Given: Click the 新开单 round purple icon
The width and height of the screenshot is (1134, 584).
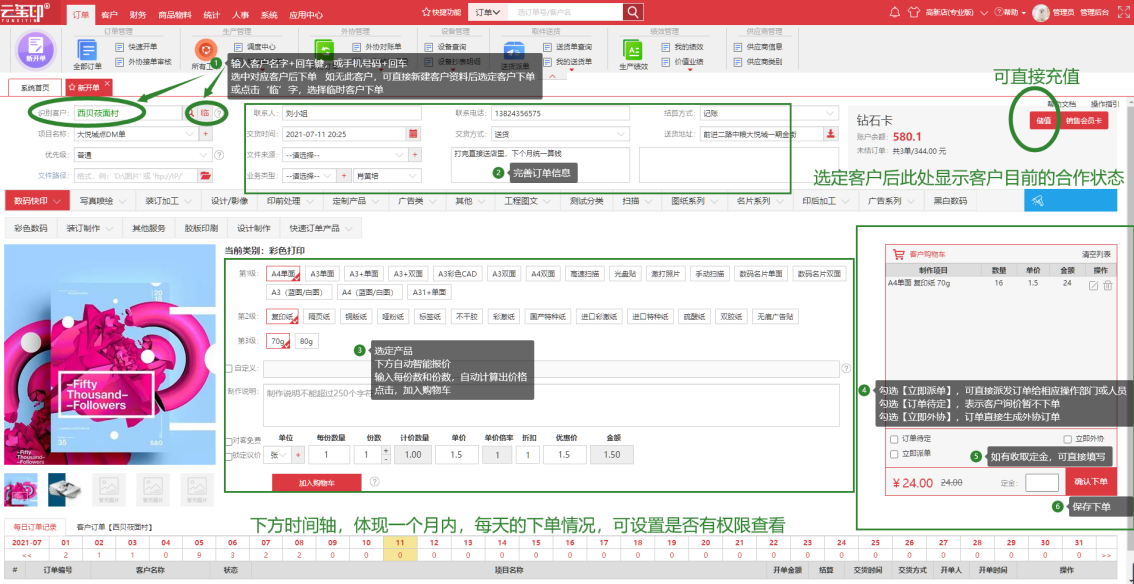Looking at the screenshot, I should [35, 51].
